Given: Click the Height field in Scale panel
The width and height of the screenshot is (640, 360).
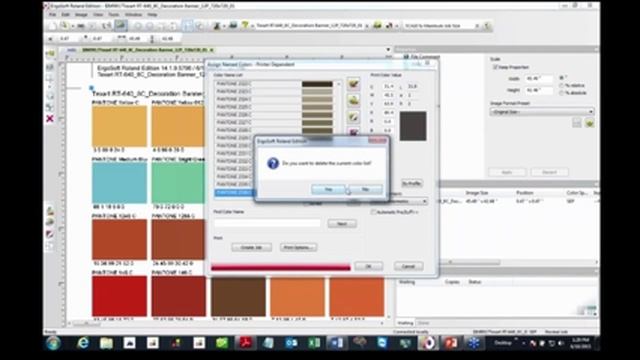Looking at the screenshot, I should coord(539,90).
